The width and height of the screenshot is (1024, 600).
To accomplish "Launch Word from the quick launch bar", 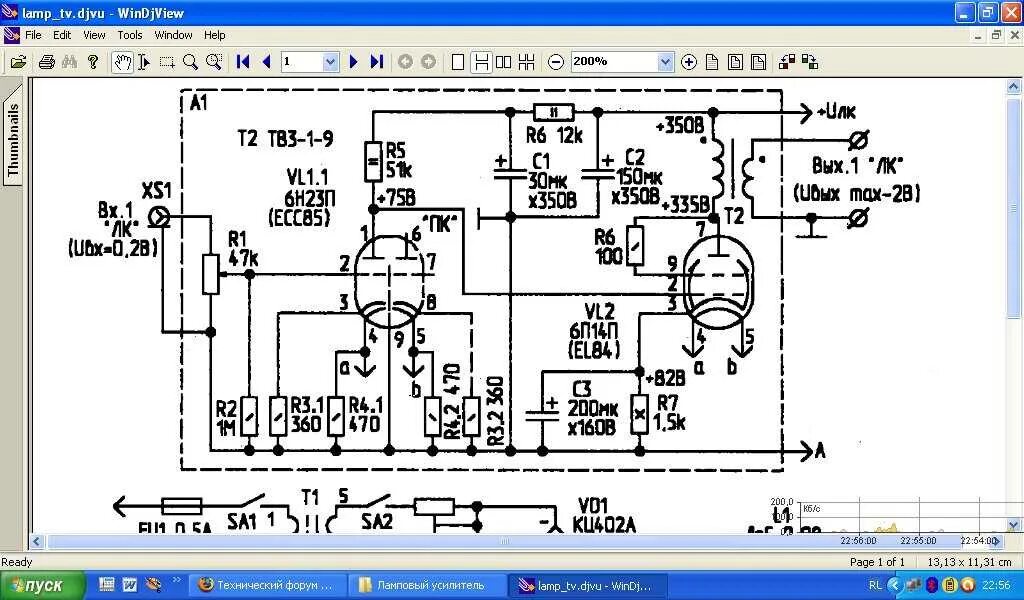I will (129, 585).
